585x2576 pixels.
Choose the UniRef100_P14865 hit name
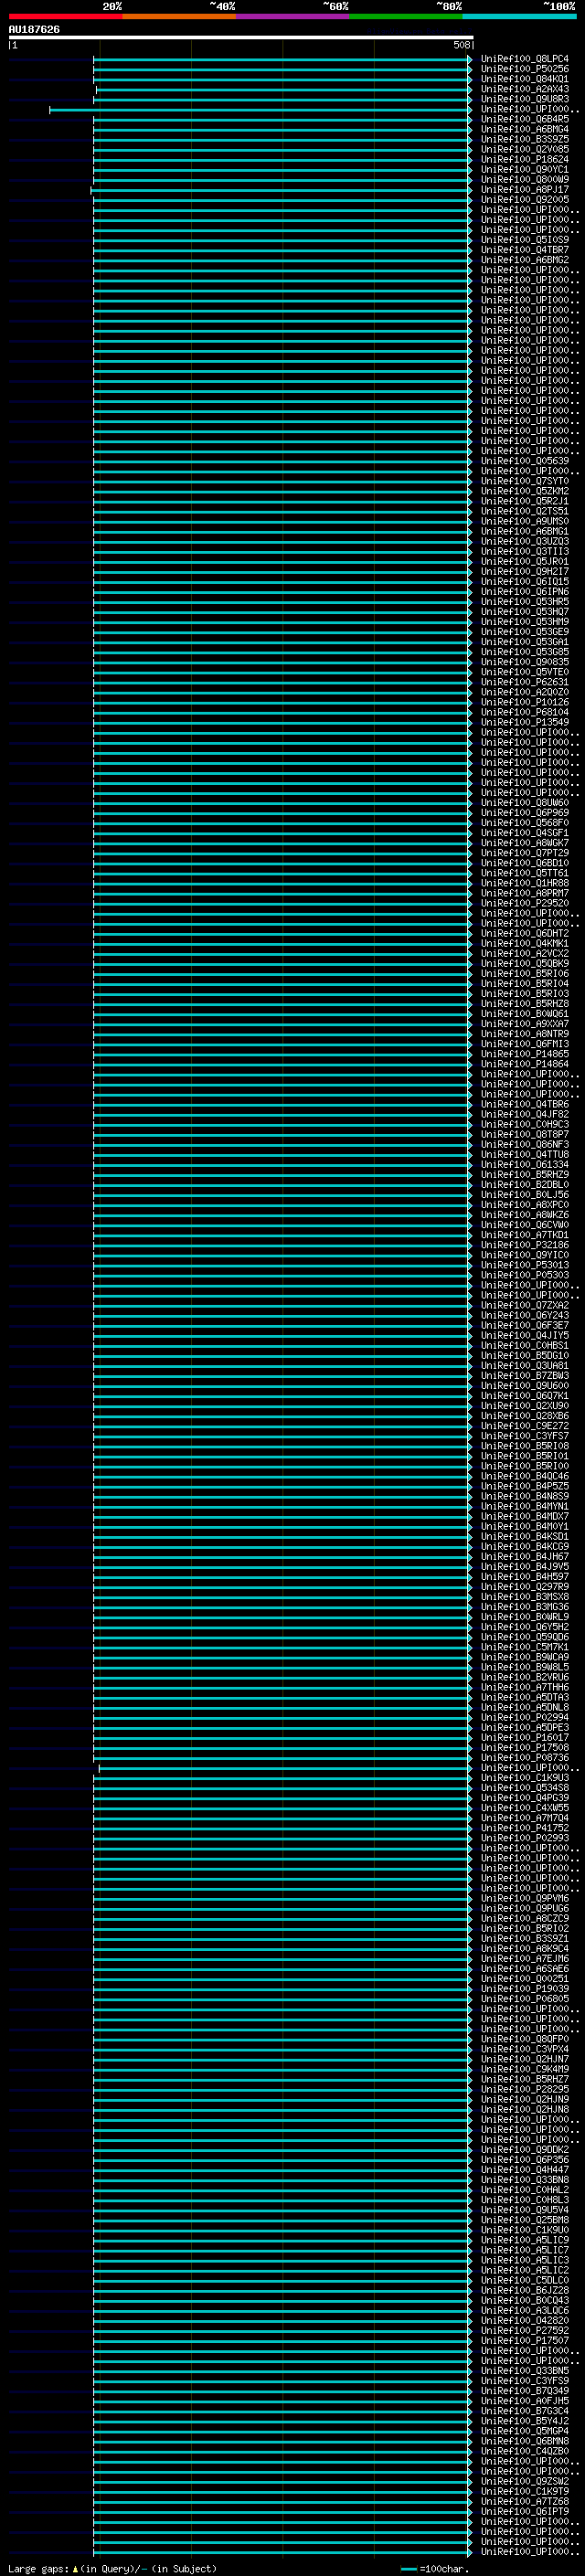[525, 1054]
